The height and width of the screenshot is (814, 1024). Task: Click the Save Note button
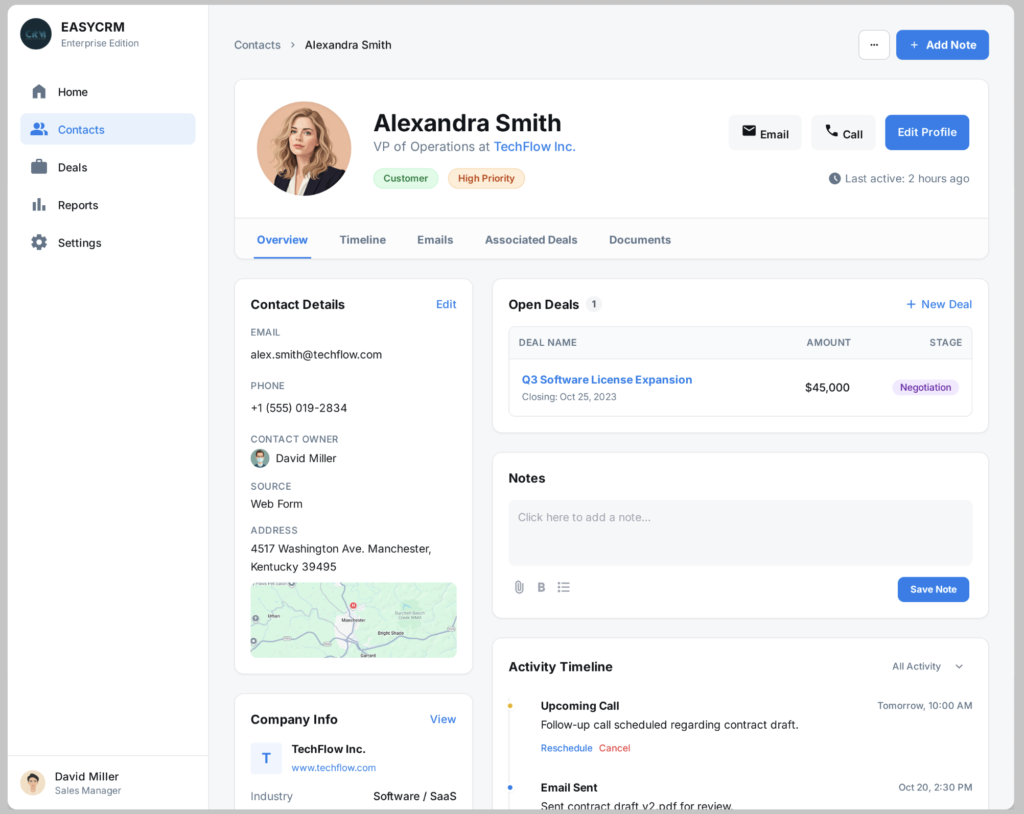(x=932, y=589)
